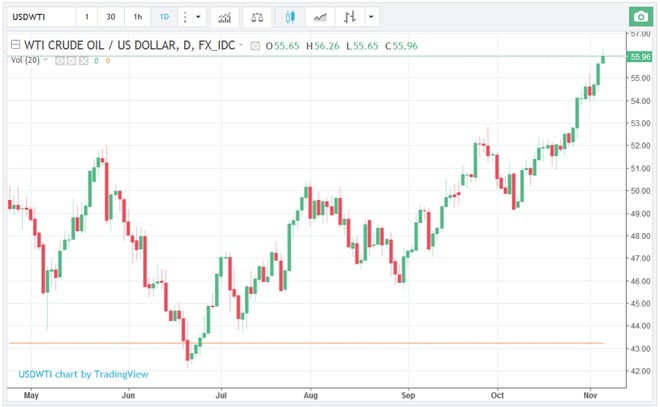
Task: Remove the Vol indicator with X icon
Action: pos(84,60)
